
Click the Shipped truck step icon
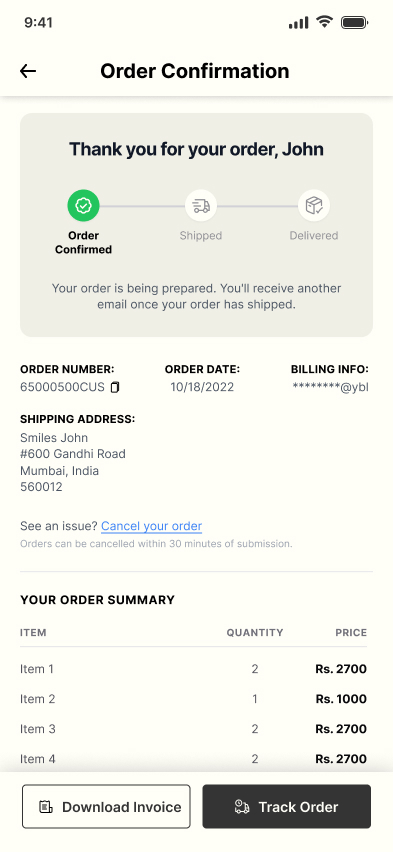201,205
